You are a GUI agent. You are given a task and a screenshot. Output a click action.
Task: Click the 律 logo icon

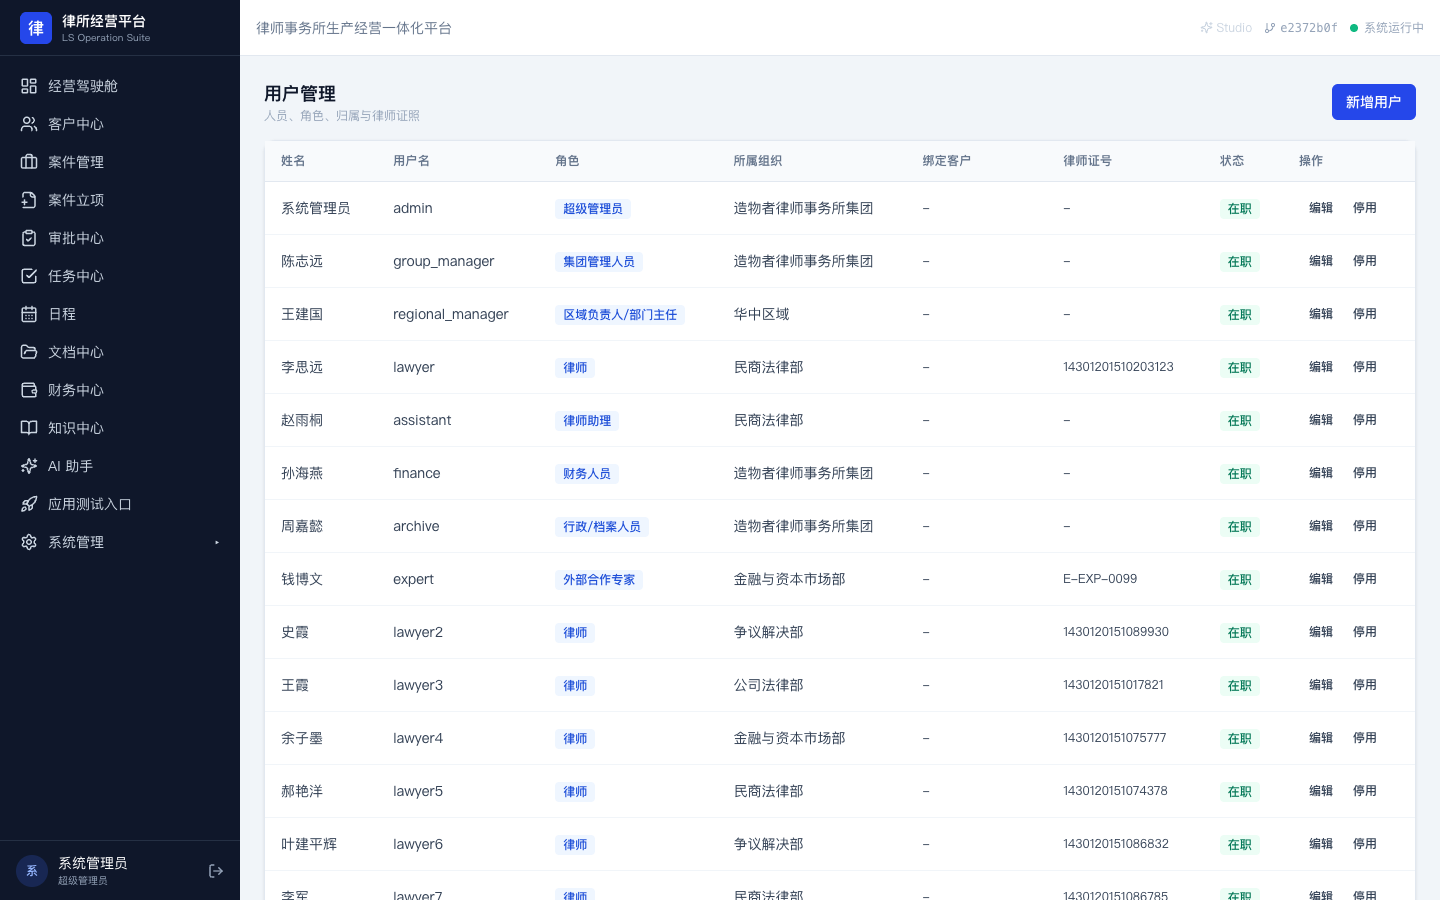(x=36, y=28)
